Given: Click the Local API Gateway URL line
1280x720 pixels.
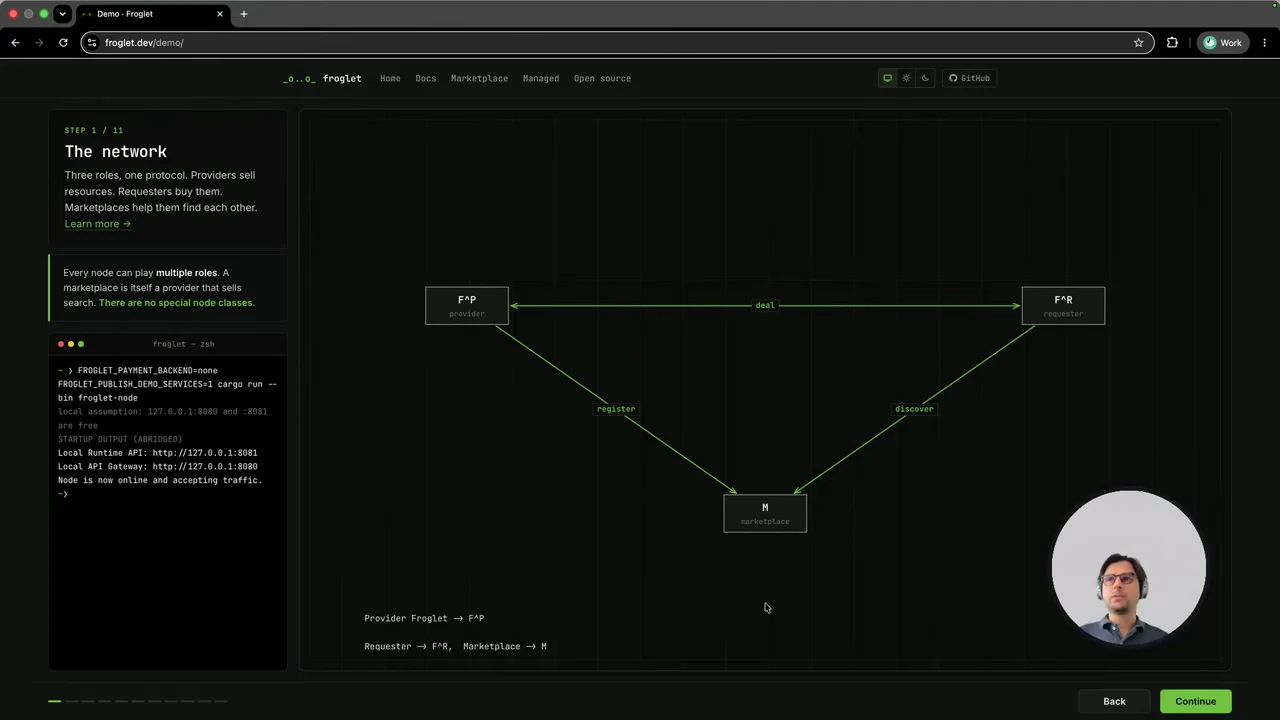Looking at the screenshot, I should (158, 467).
